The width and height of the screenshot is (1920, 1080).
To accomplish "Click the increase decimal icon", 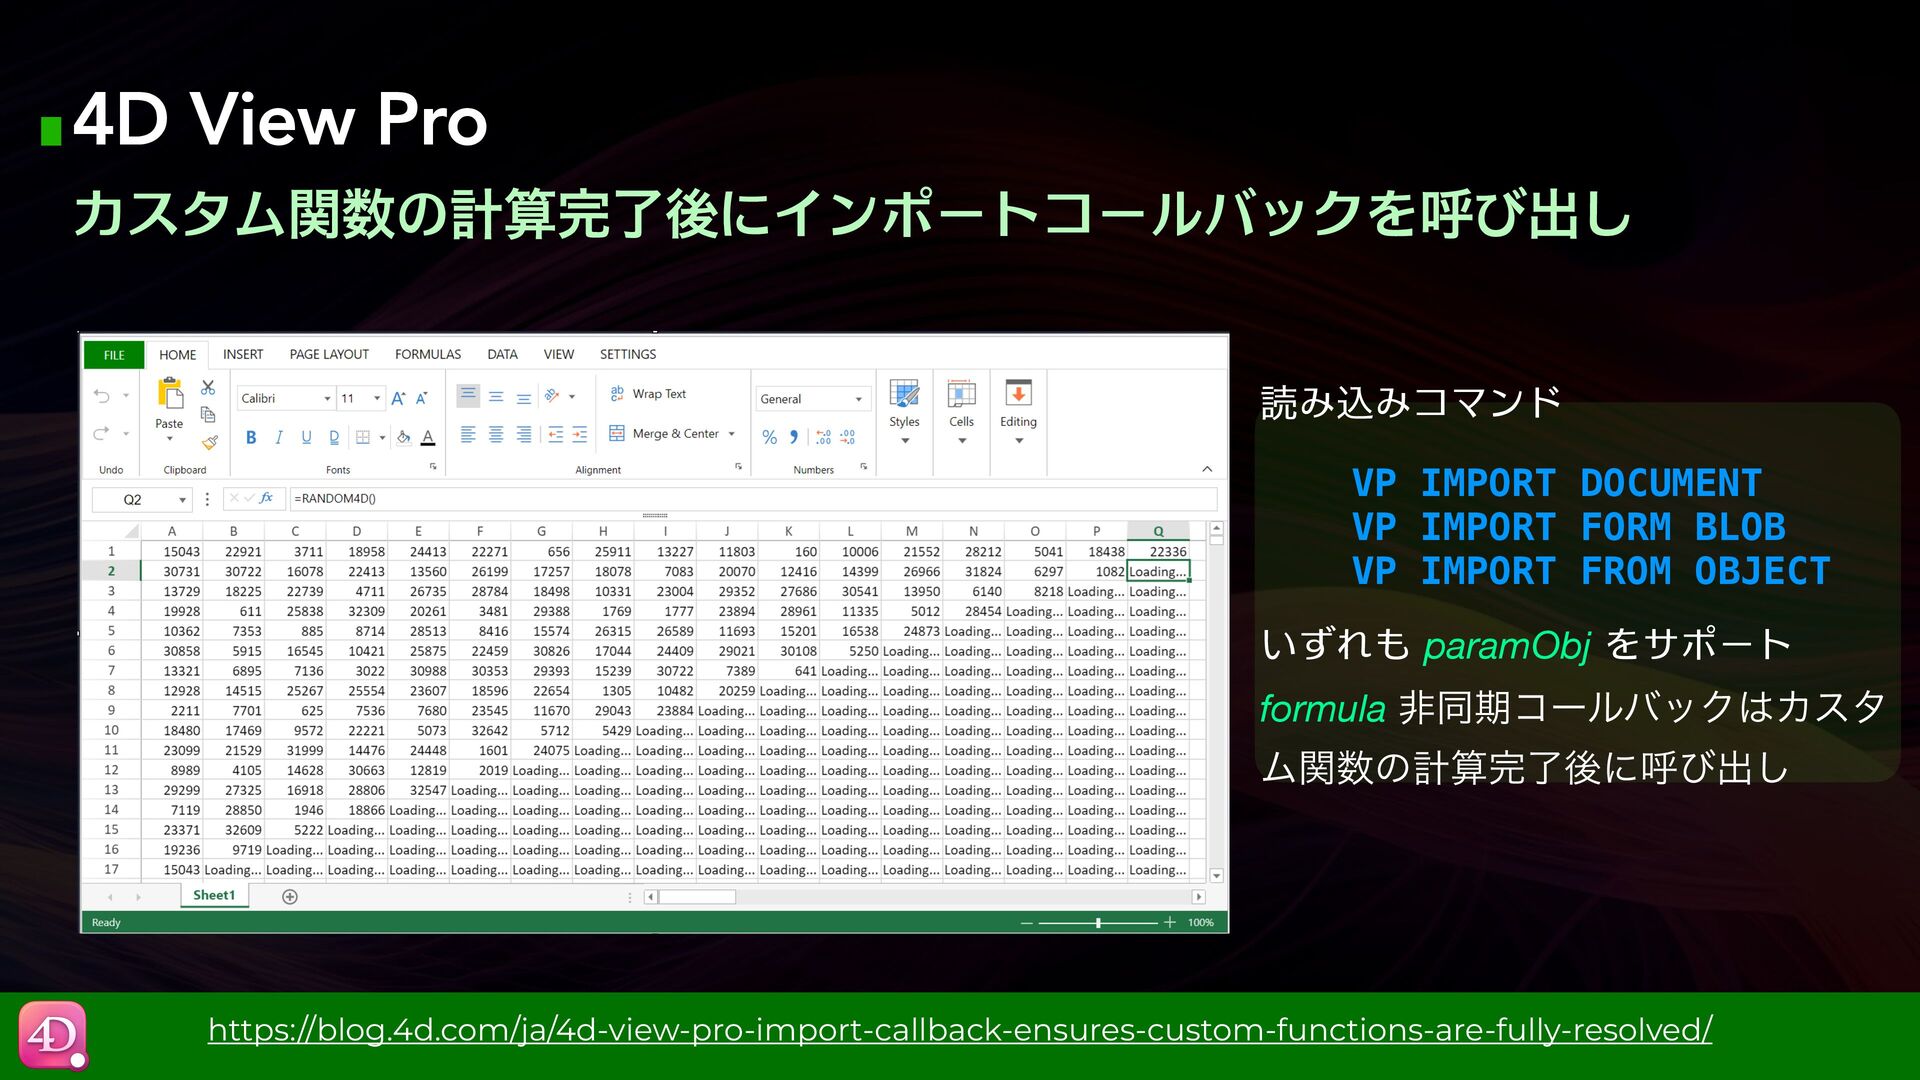I will [823, 437].
